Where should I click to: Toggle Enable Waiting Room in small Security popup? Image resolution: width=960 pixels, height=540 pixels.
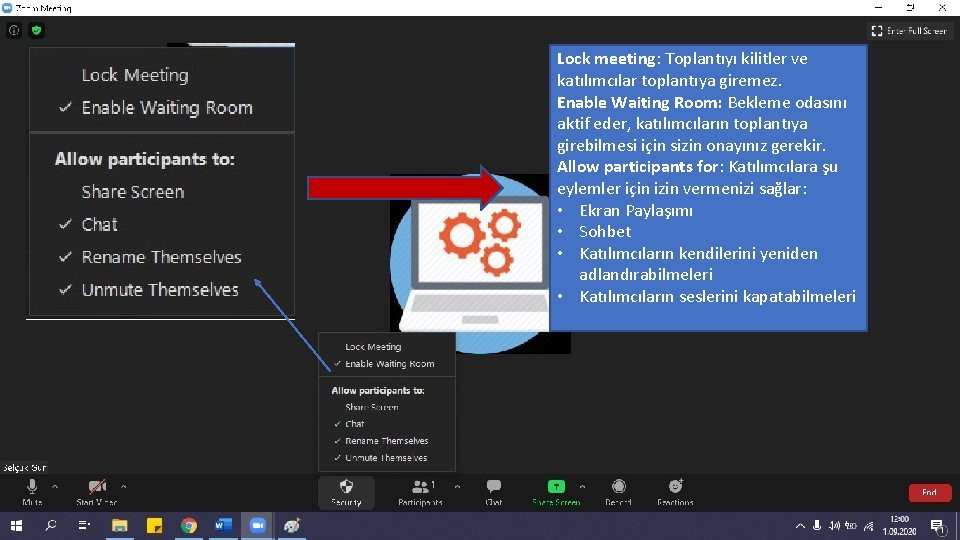point(386,364)
